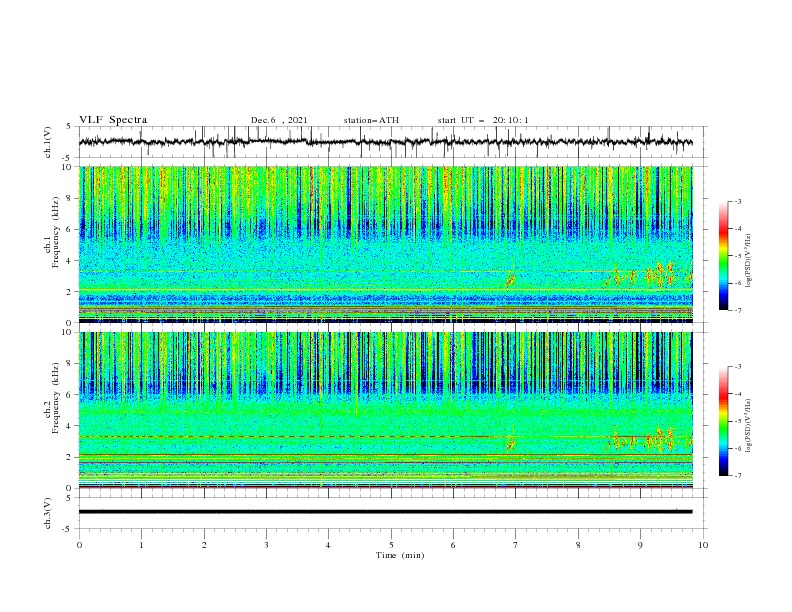The height and width of the screenshot is (612, 792).
Task: Click the "-7" tick on ch.1 color bar
Action: click(x=737, y=310)
